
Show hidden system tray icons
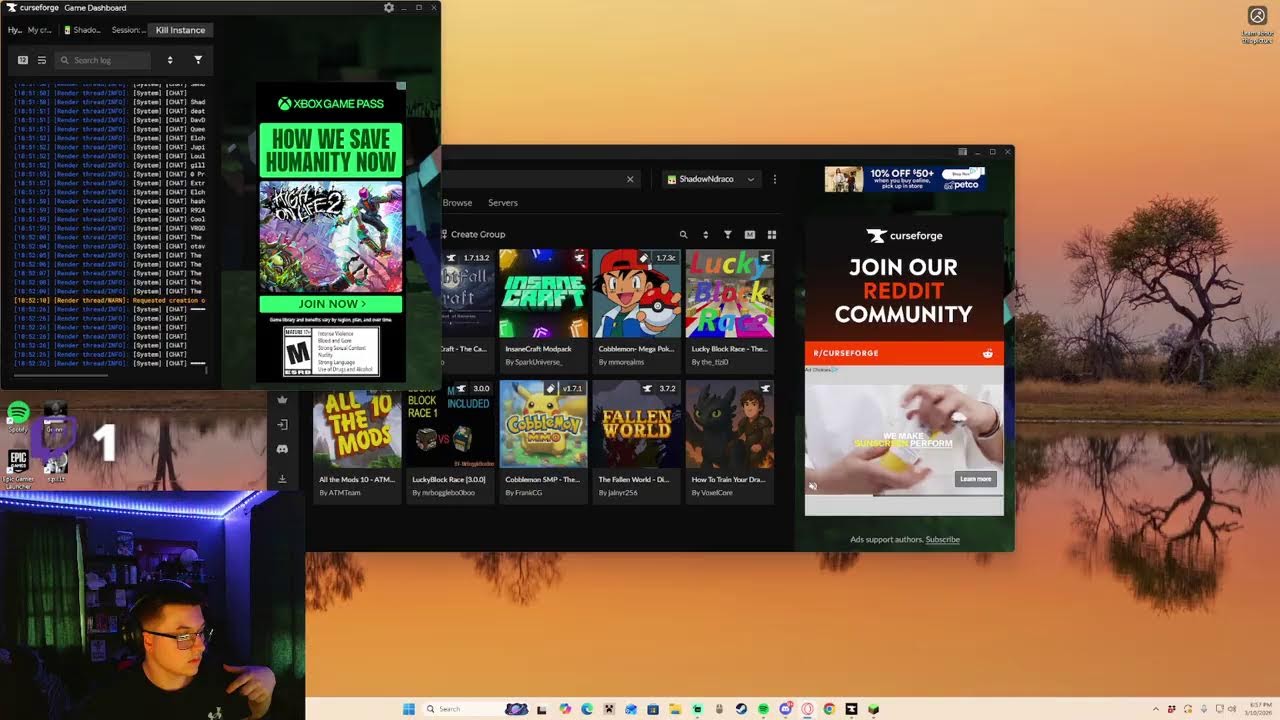(x=1156, y=709)
